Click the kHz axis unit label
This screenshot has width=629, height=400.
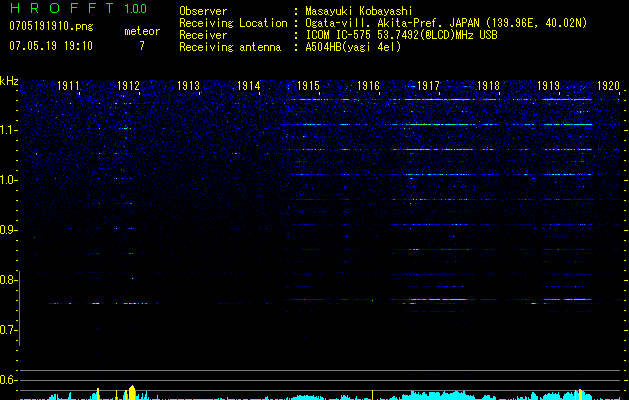[9, 81]
